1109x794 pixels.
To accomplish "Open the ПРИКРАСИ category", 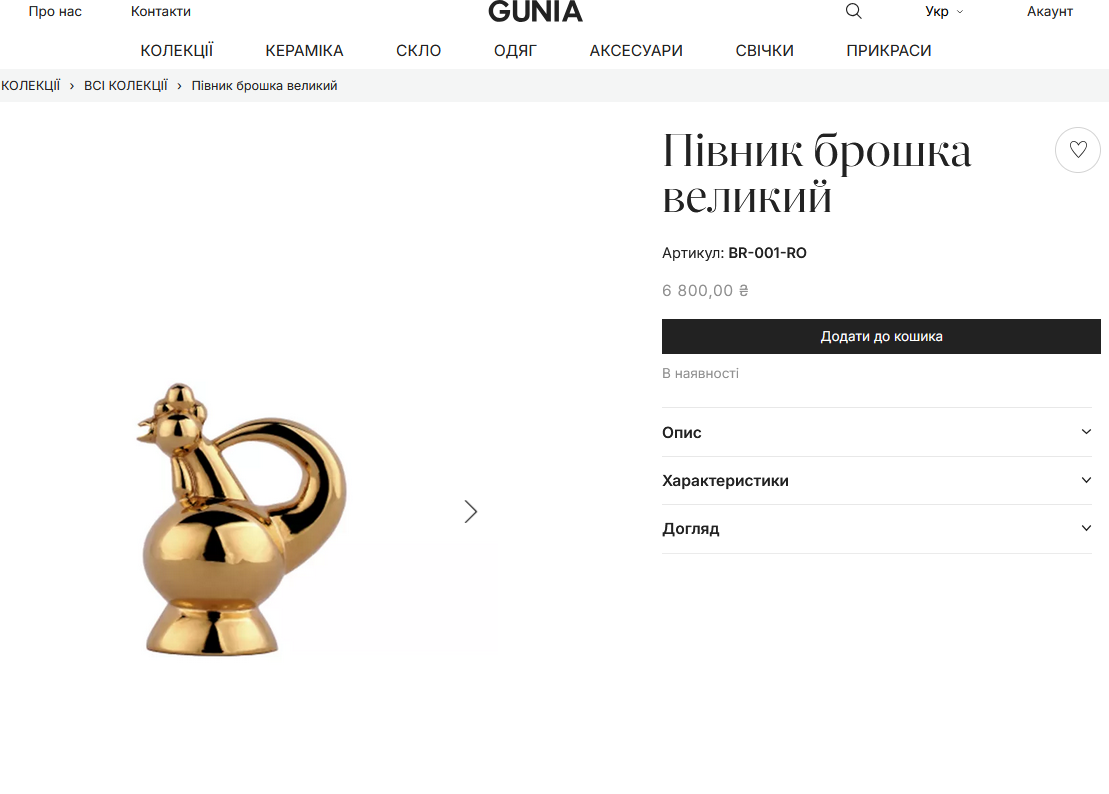I will coord(889,51).
